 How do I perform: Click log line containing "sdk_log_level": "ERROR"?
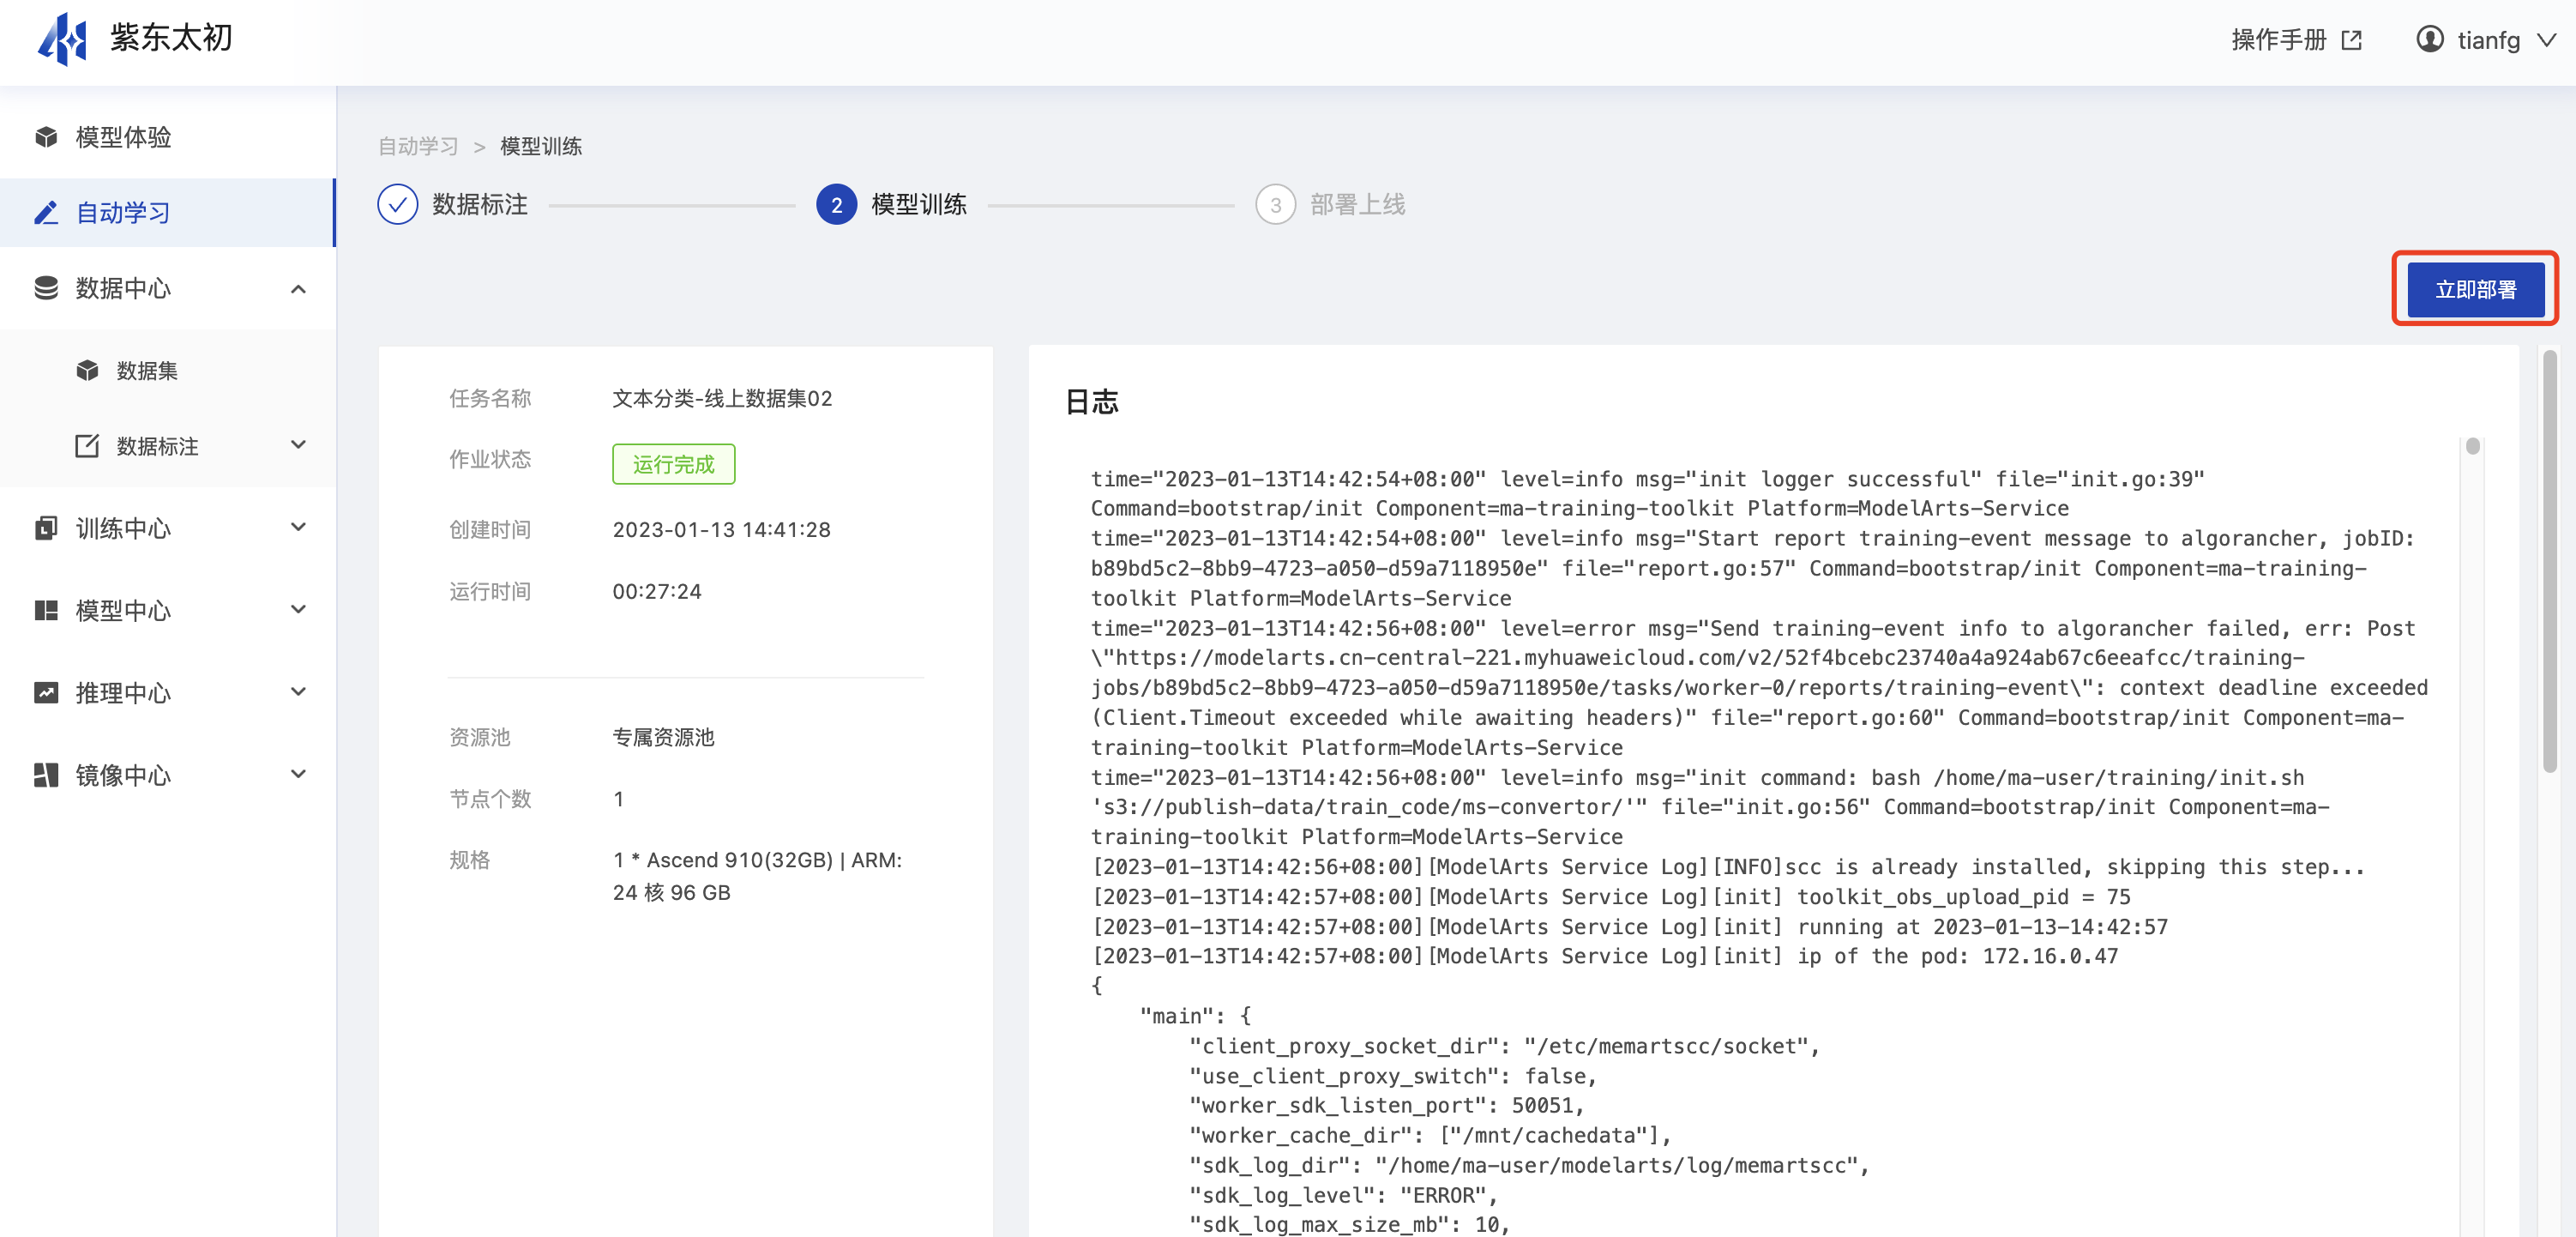coord(1343,1195)
